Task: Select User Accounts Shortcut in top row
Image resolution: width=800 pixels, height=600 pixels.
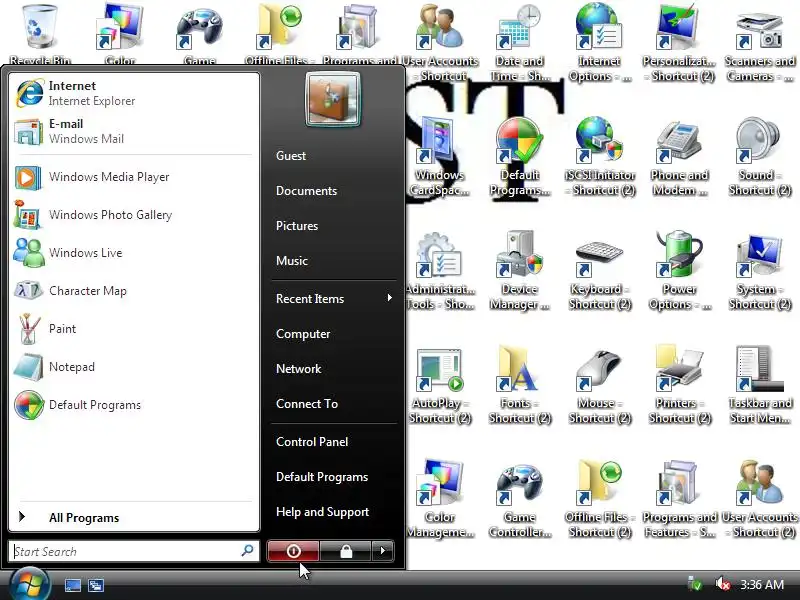Action: click(439, 42)
